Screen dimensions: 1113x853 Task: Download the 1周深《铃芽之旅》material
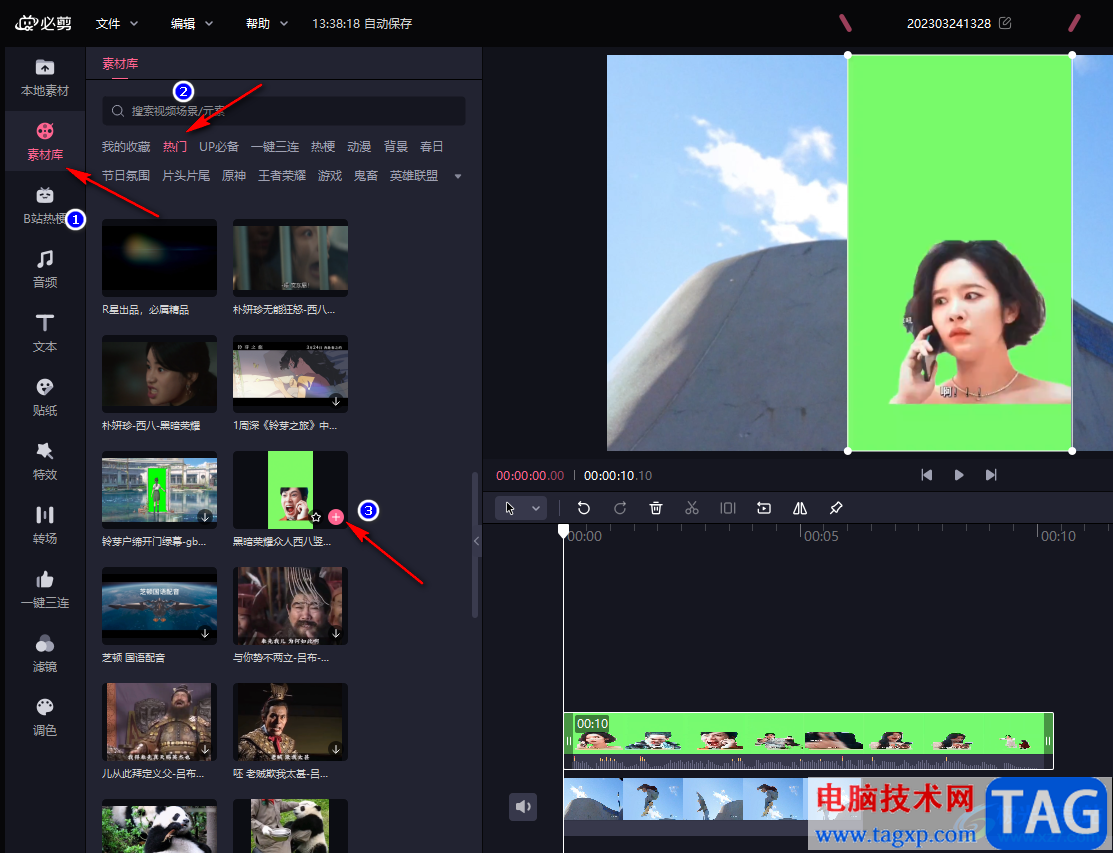336,401
